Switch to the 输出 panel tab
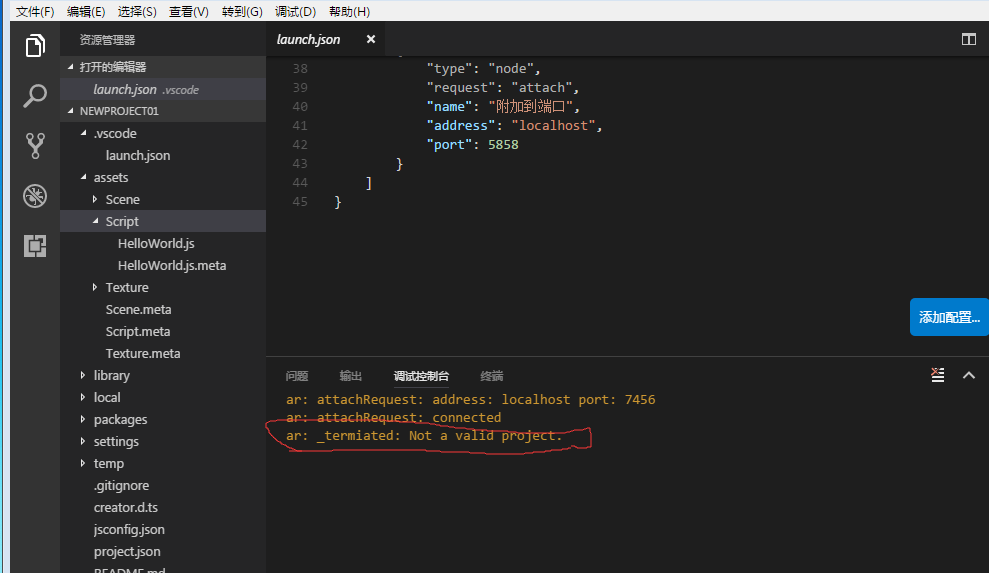 pyautogui.click(x=351, y=376)
